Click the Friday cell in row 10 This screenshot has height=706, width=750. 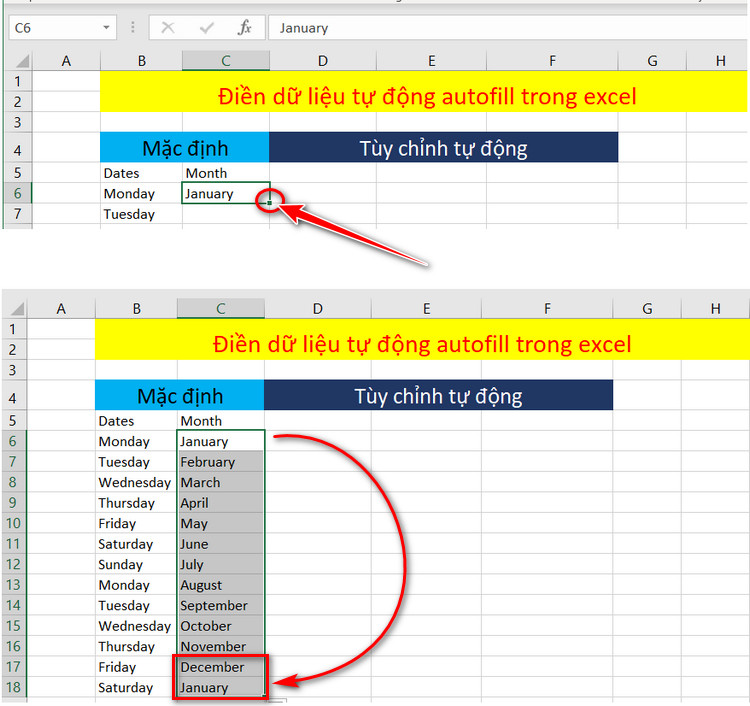[136, 523]
